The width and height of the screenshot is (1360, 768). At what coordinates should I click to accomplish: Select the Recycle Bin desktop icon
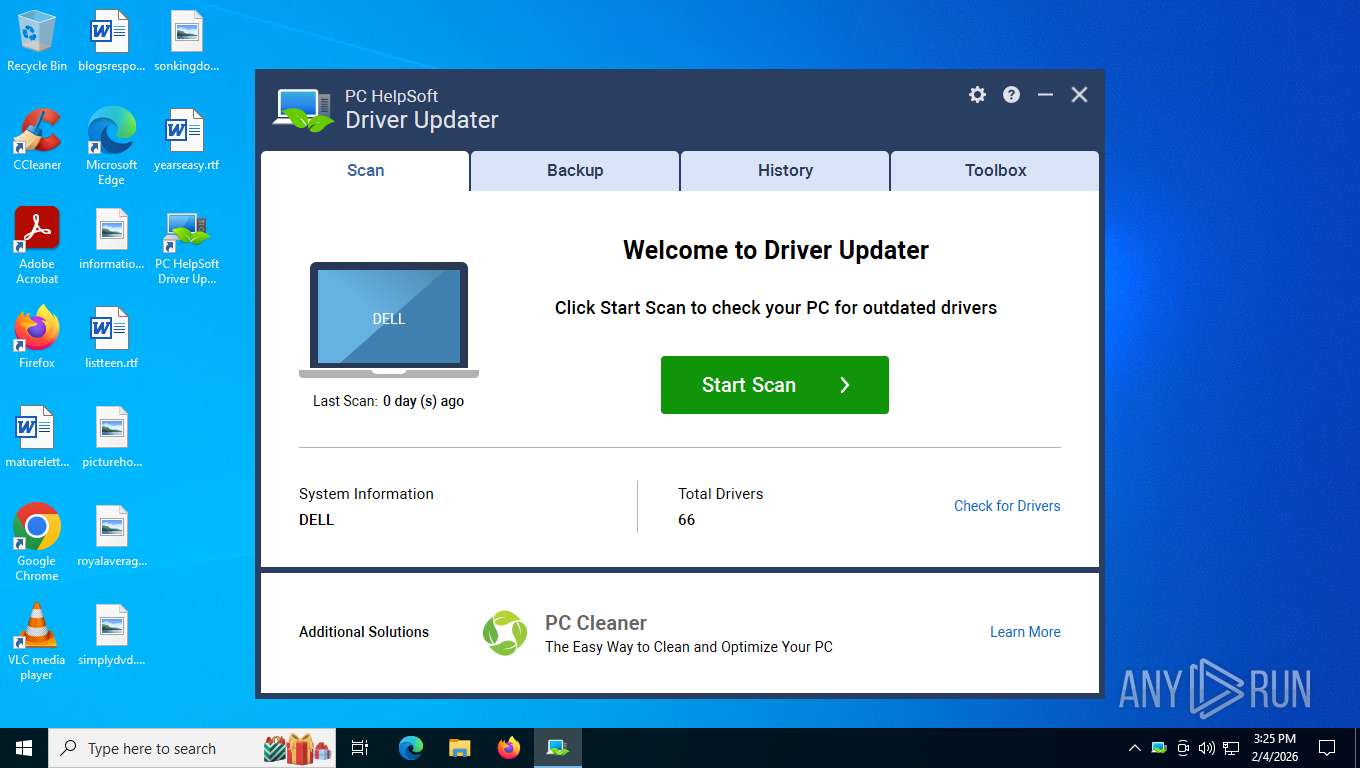37,42
